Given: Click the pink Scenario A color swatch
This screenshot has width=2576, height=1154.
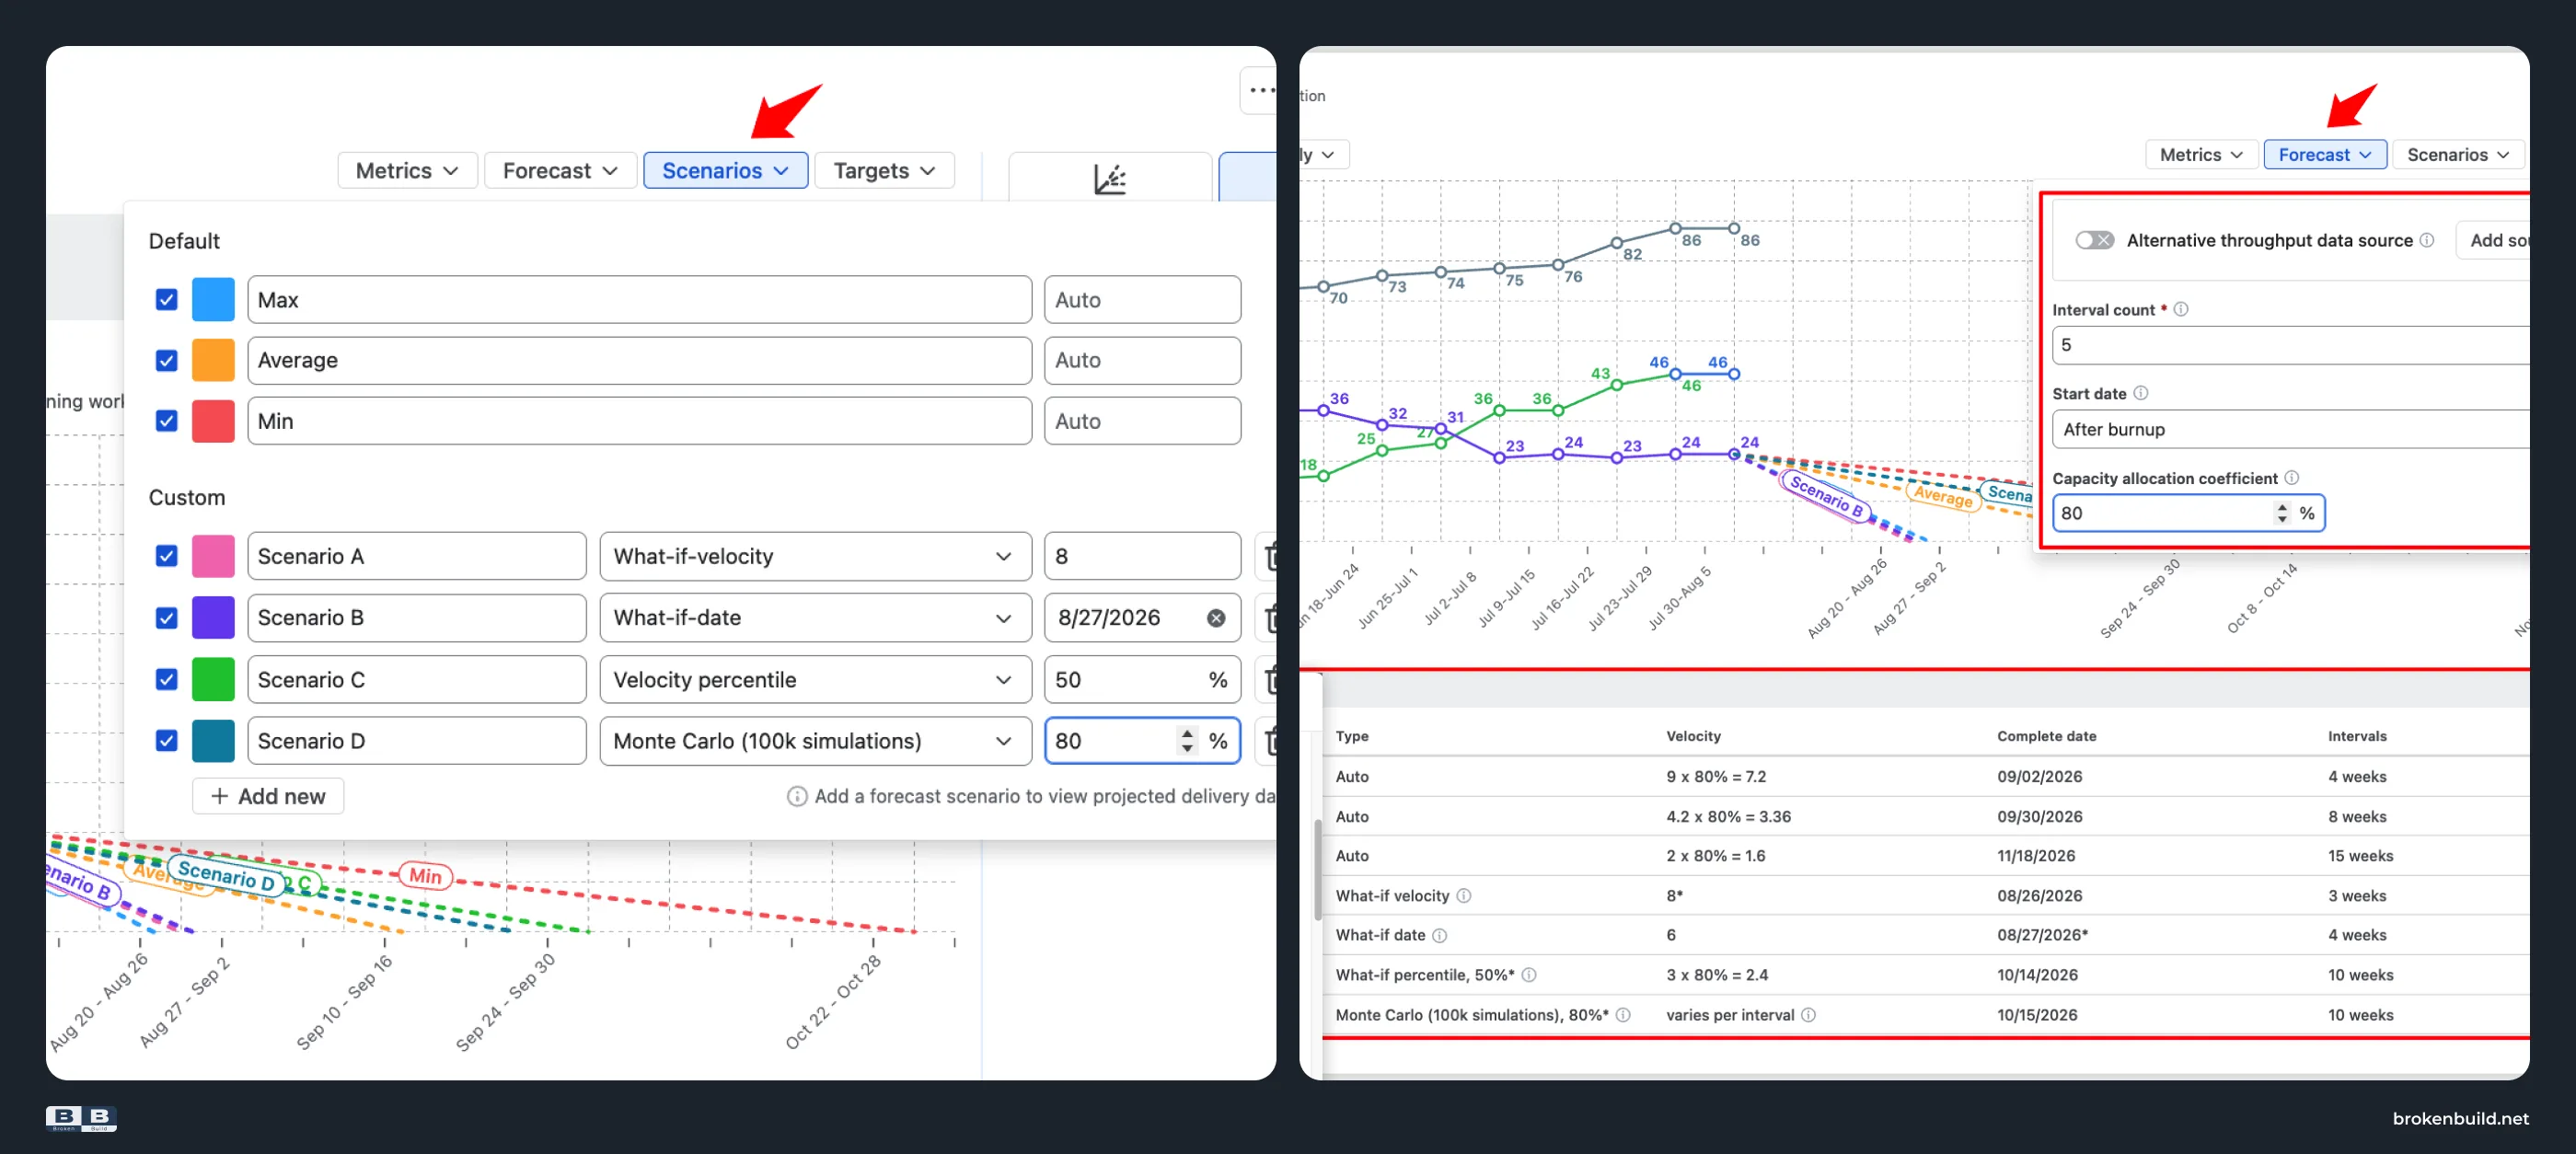Looking at the screenshot, I should [x=213, y=556].
